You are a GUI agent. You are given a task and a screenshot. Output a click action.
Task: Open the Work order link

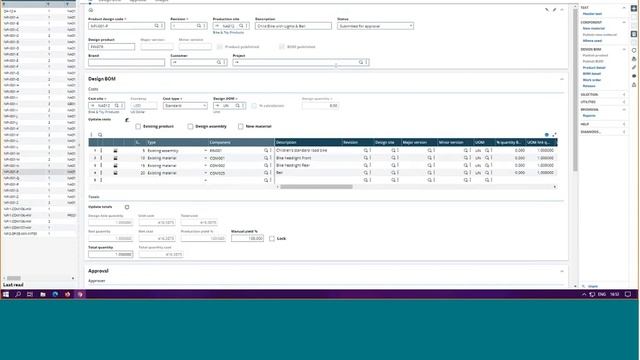point(592,80)
